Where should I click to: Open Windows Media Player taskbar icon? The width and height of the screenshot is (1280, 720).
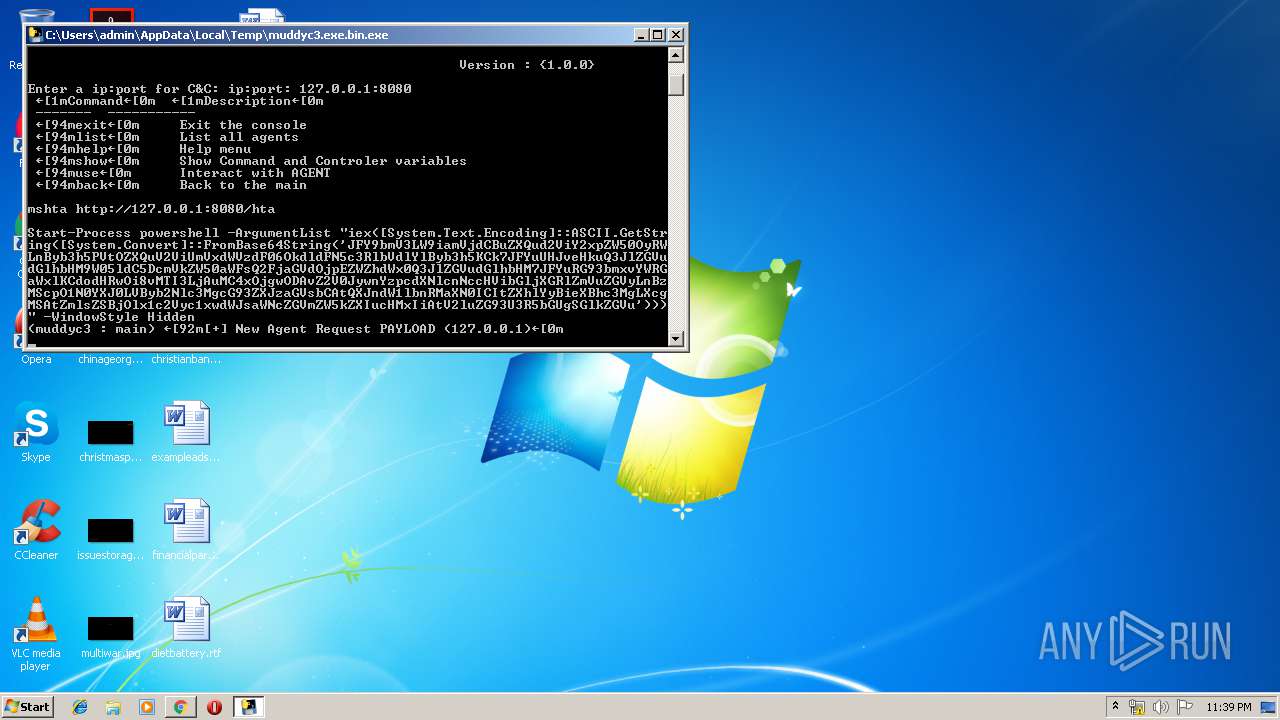[x=147, y=707]
